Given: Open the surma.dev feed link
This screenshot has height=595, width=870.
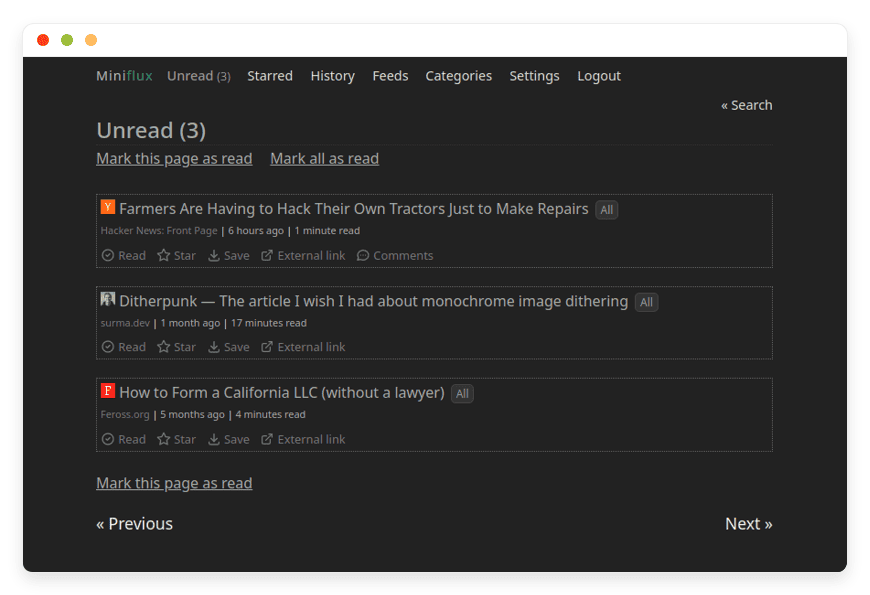Looking at the screenshot, I should click(x=125, y=323).
